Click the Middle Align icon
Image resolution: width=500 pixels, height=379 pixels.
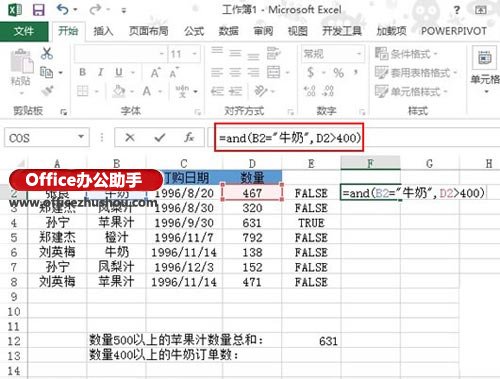(x=235, y=53)
